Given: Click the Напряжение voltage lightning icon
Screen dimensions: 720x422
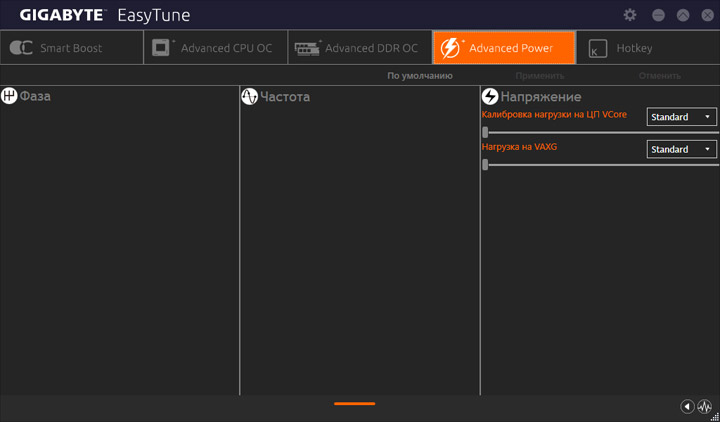Looking at the screenshot, I should click(490, 96).
